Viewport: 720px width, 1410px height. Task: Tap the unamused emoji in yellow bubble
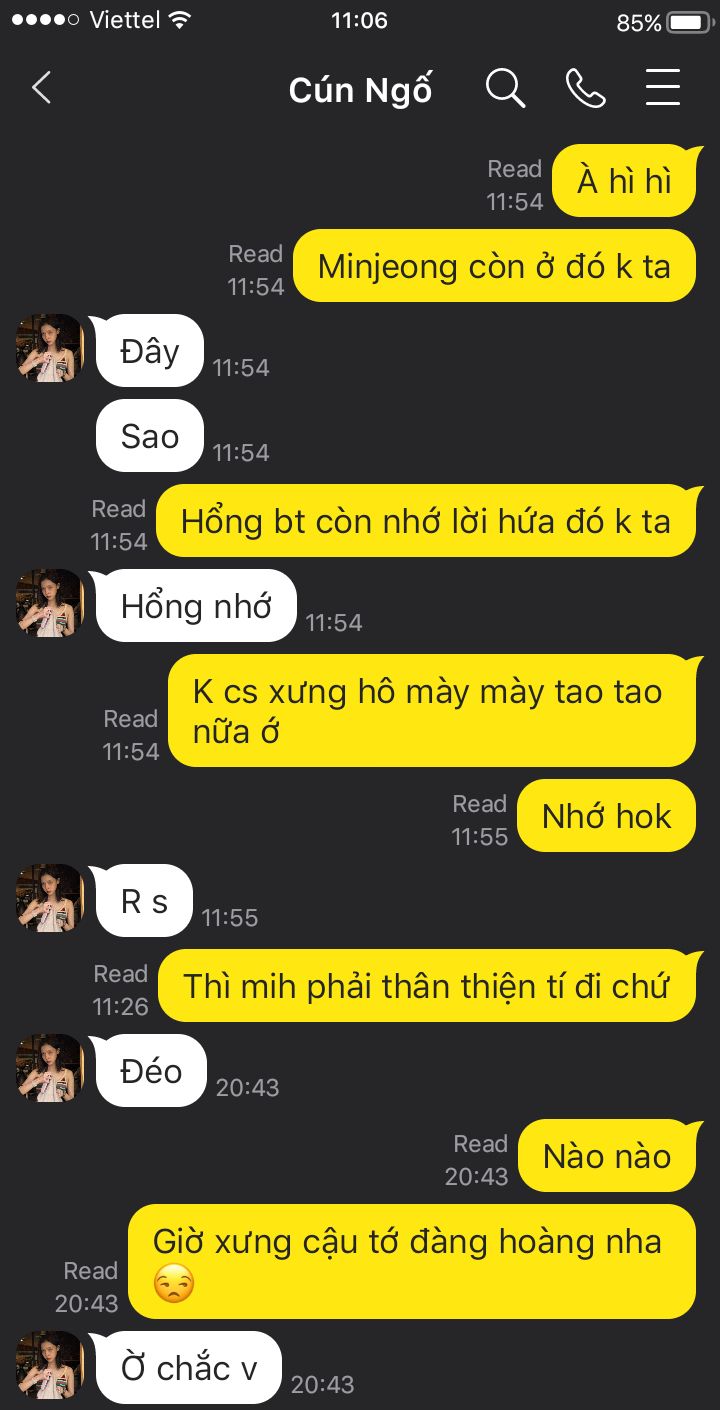[173, 1285]
